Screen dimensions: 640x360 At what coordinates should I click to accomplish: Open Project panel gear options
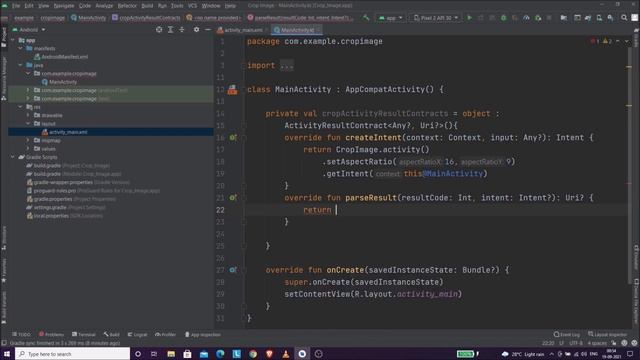pyautogui.click(x=196, y=30)
